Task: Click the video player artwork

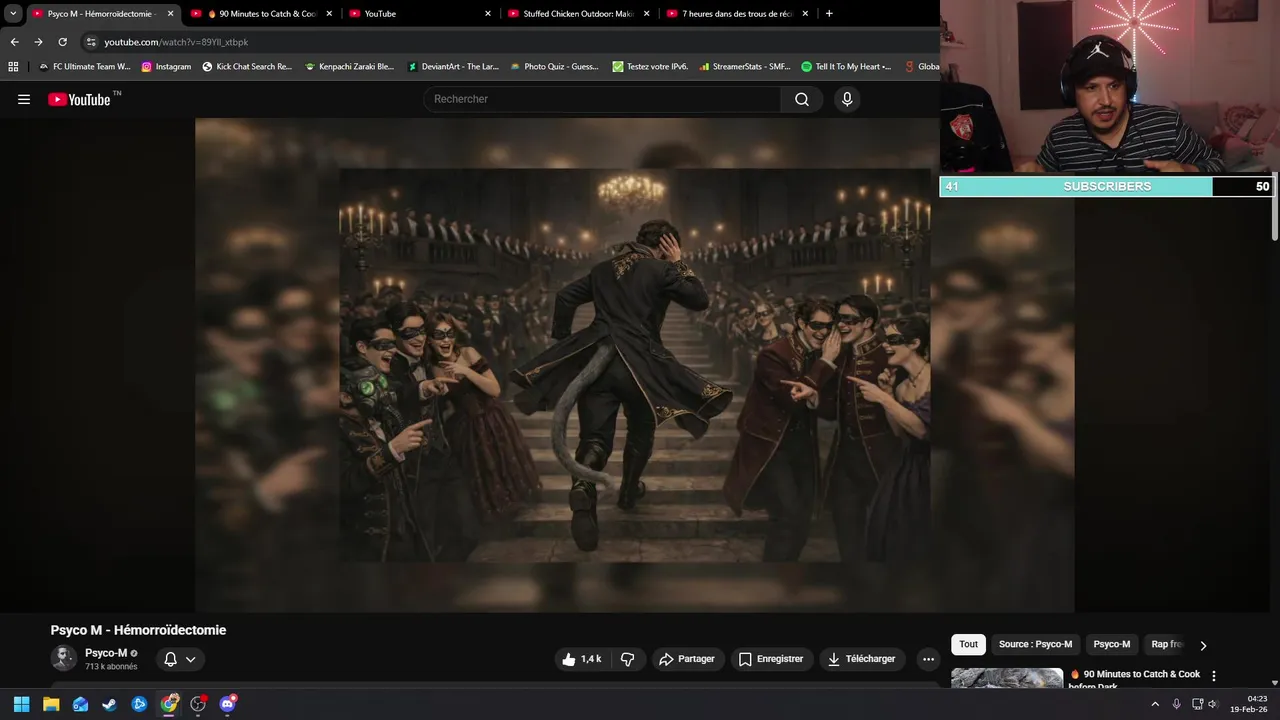Action: click(635, 365)
